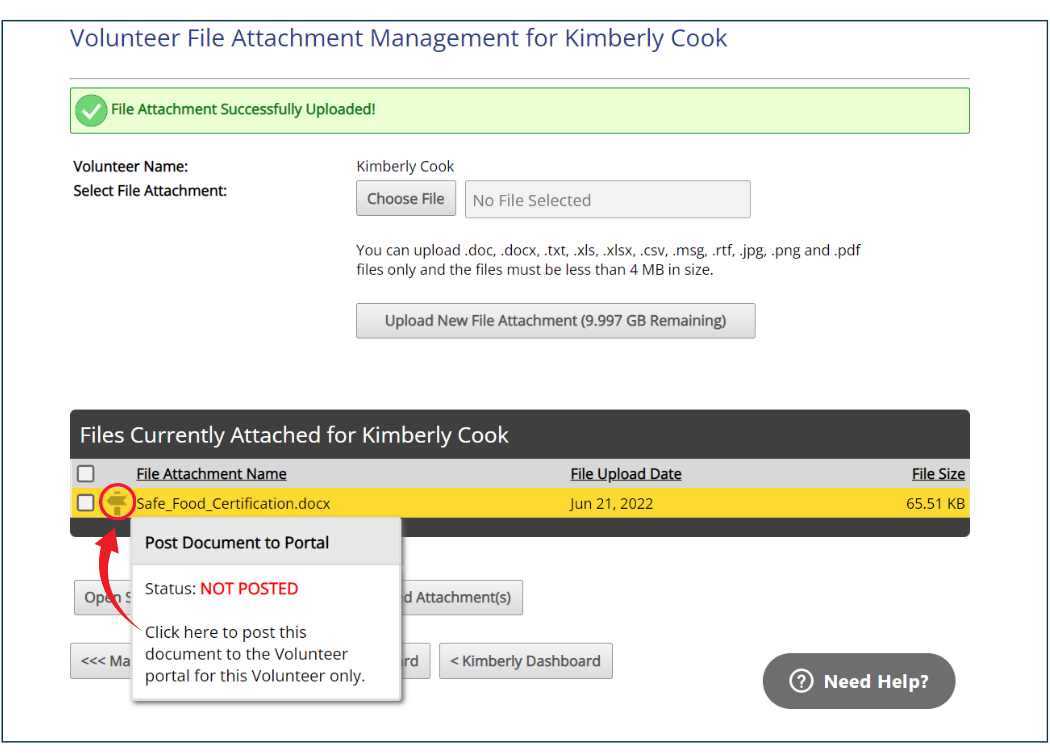Click Upload New File Attachment button
The width and height of the screenshot is (1050, 753).
click(x=556, y=321)
